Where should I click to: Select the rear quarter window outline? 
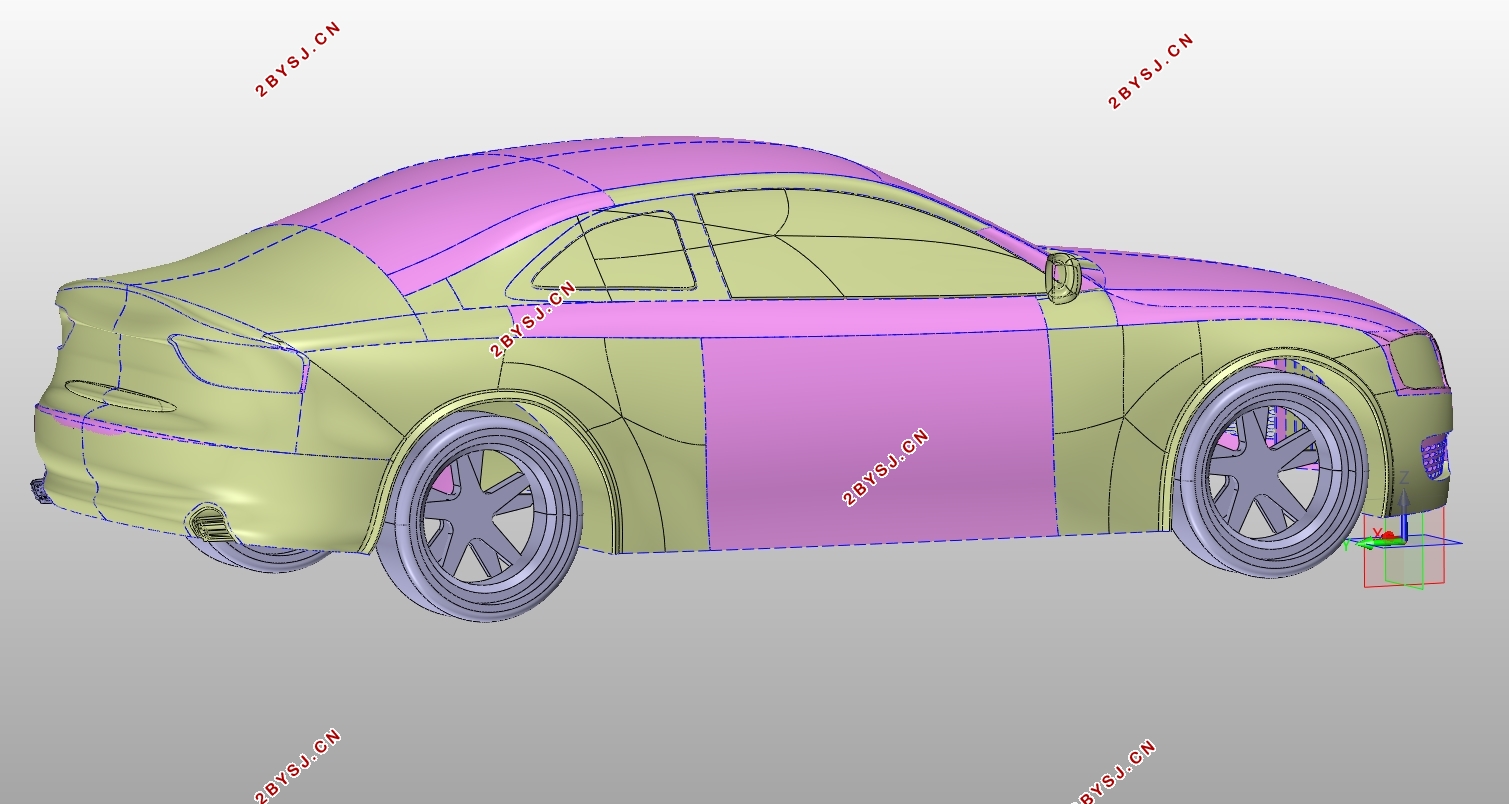pyautogui.click(x=615, y=252)
